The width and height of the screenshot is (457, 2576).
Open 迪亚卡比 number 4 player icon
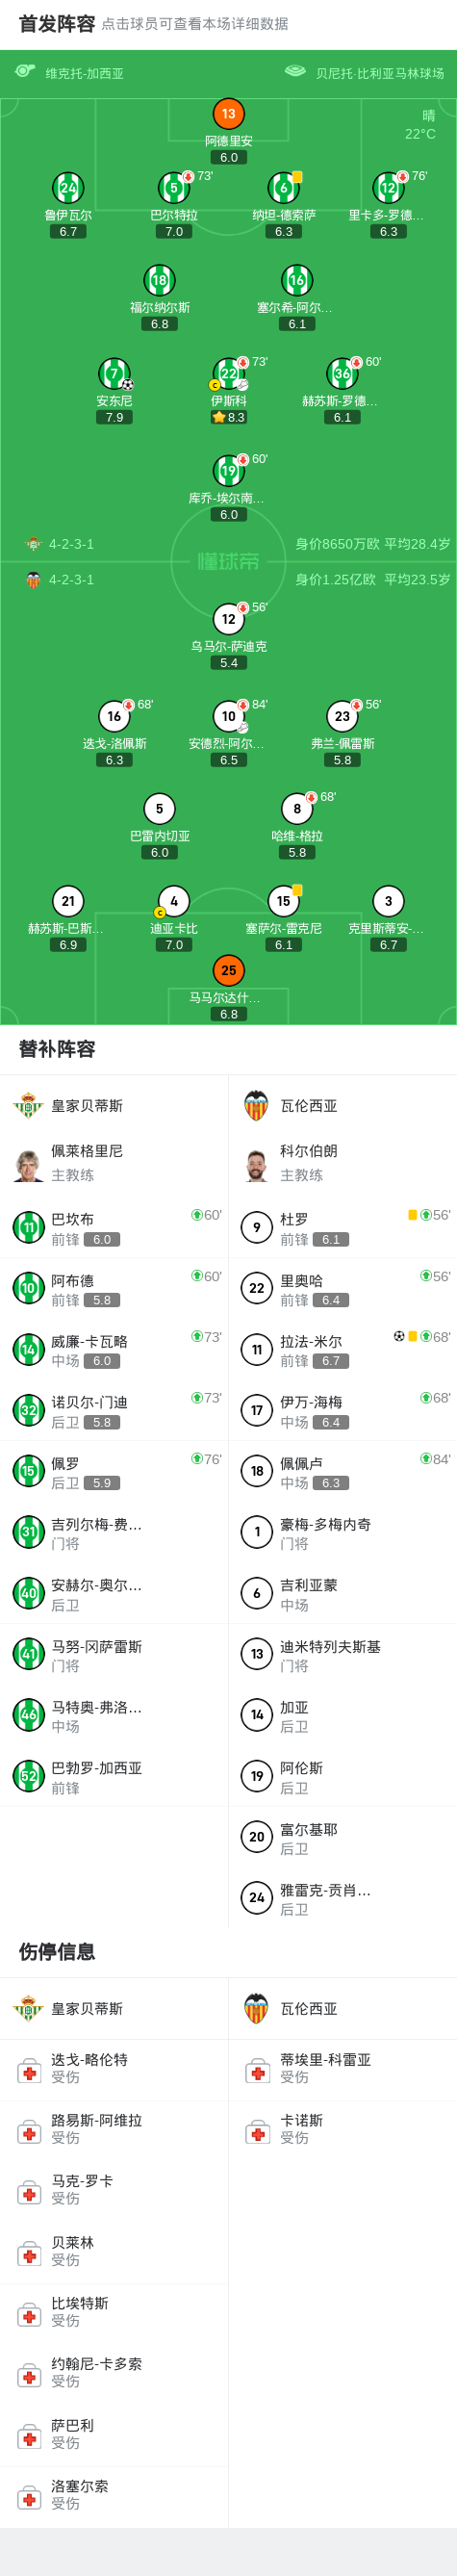tap(174, 901)
